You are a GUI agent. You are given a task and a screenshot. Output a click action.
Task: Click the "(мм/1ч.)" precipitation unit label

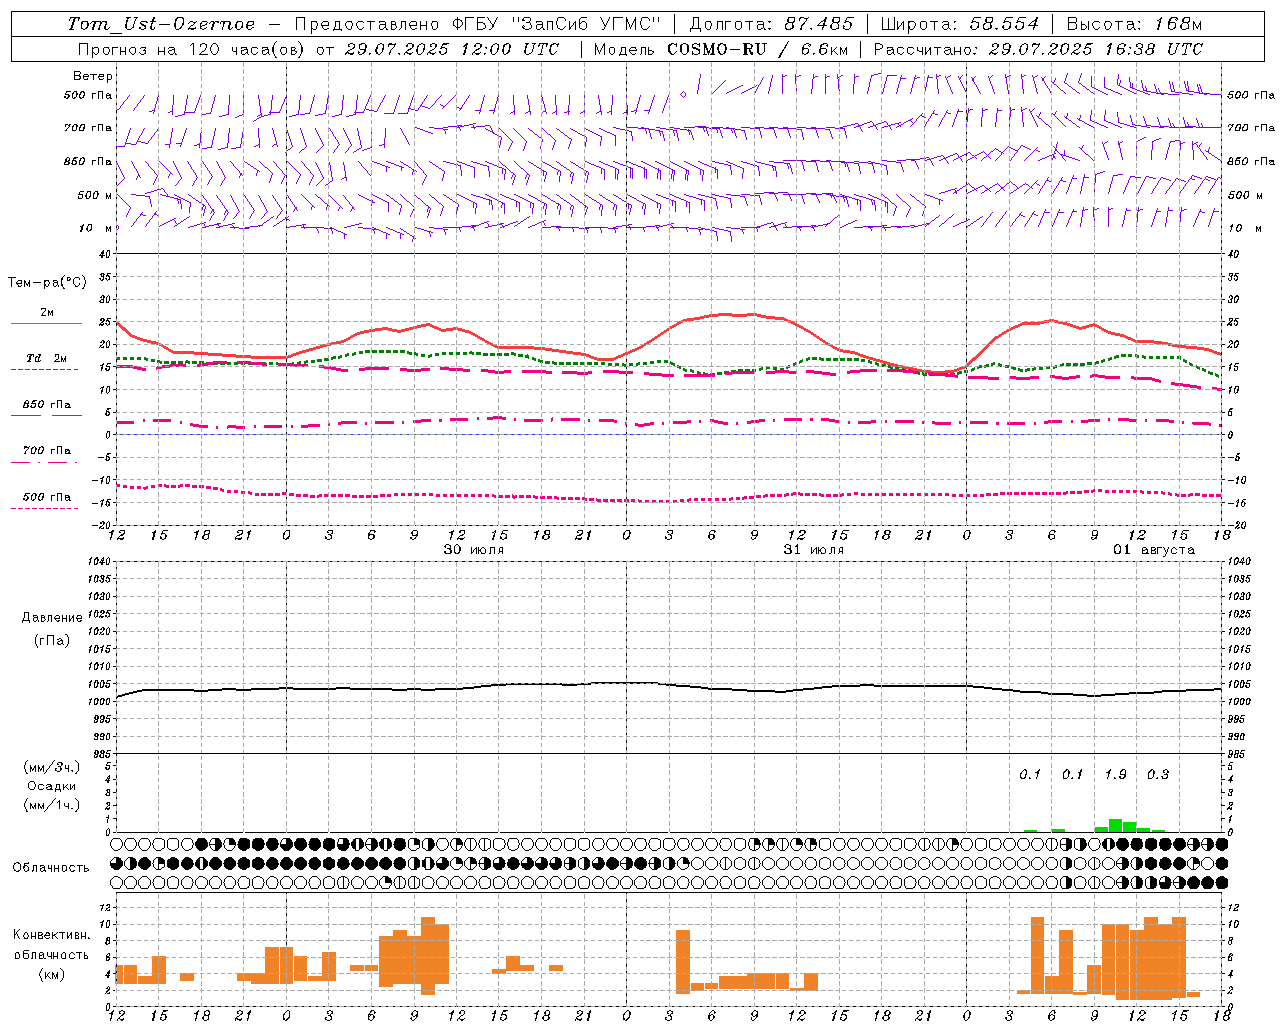52,805
